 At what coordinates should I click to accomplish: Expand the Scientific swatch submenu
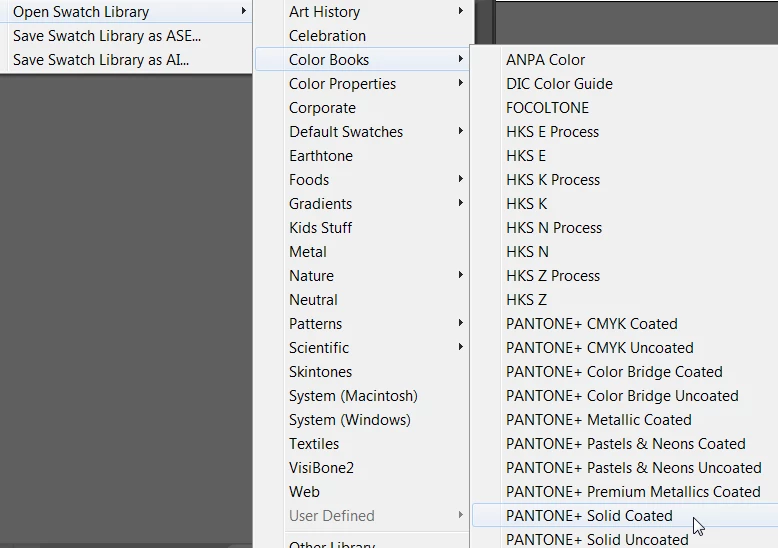[x=362, y=347]
